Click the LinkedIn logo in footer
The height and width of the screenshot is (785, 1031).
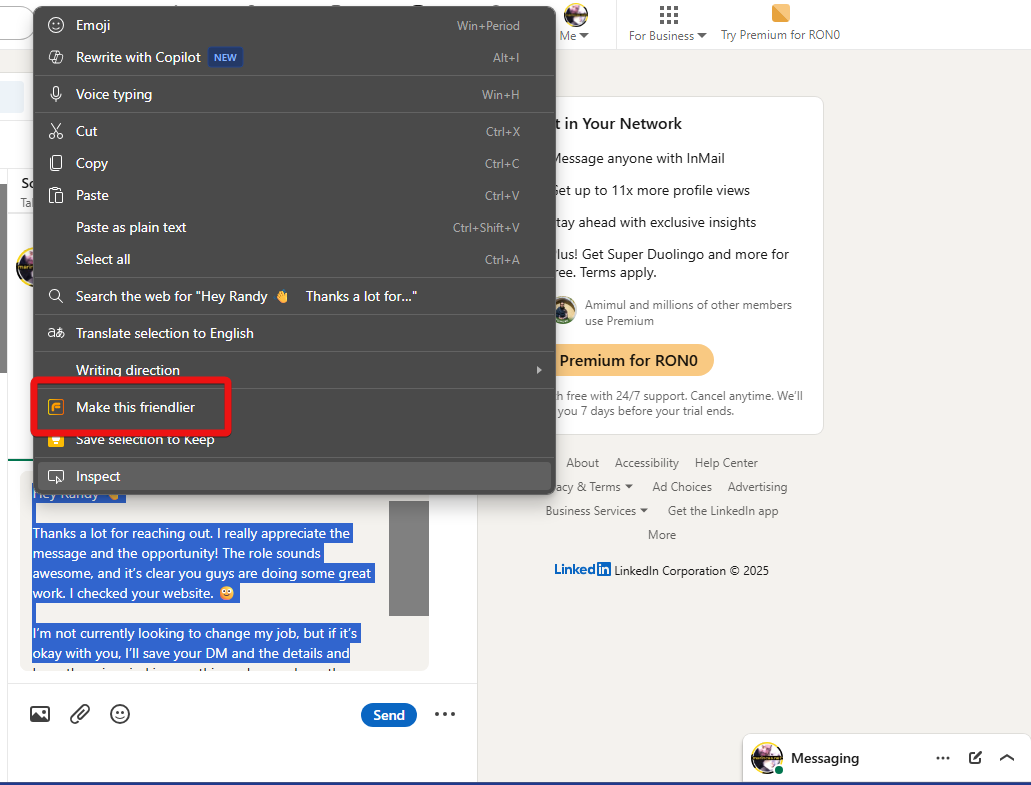(x=583, y=569)
